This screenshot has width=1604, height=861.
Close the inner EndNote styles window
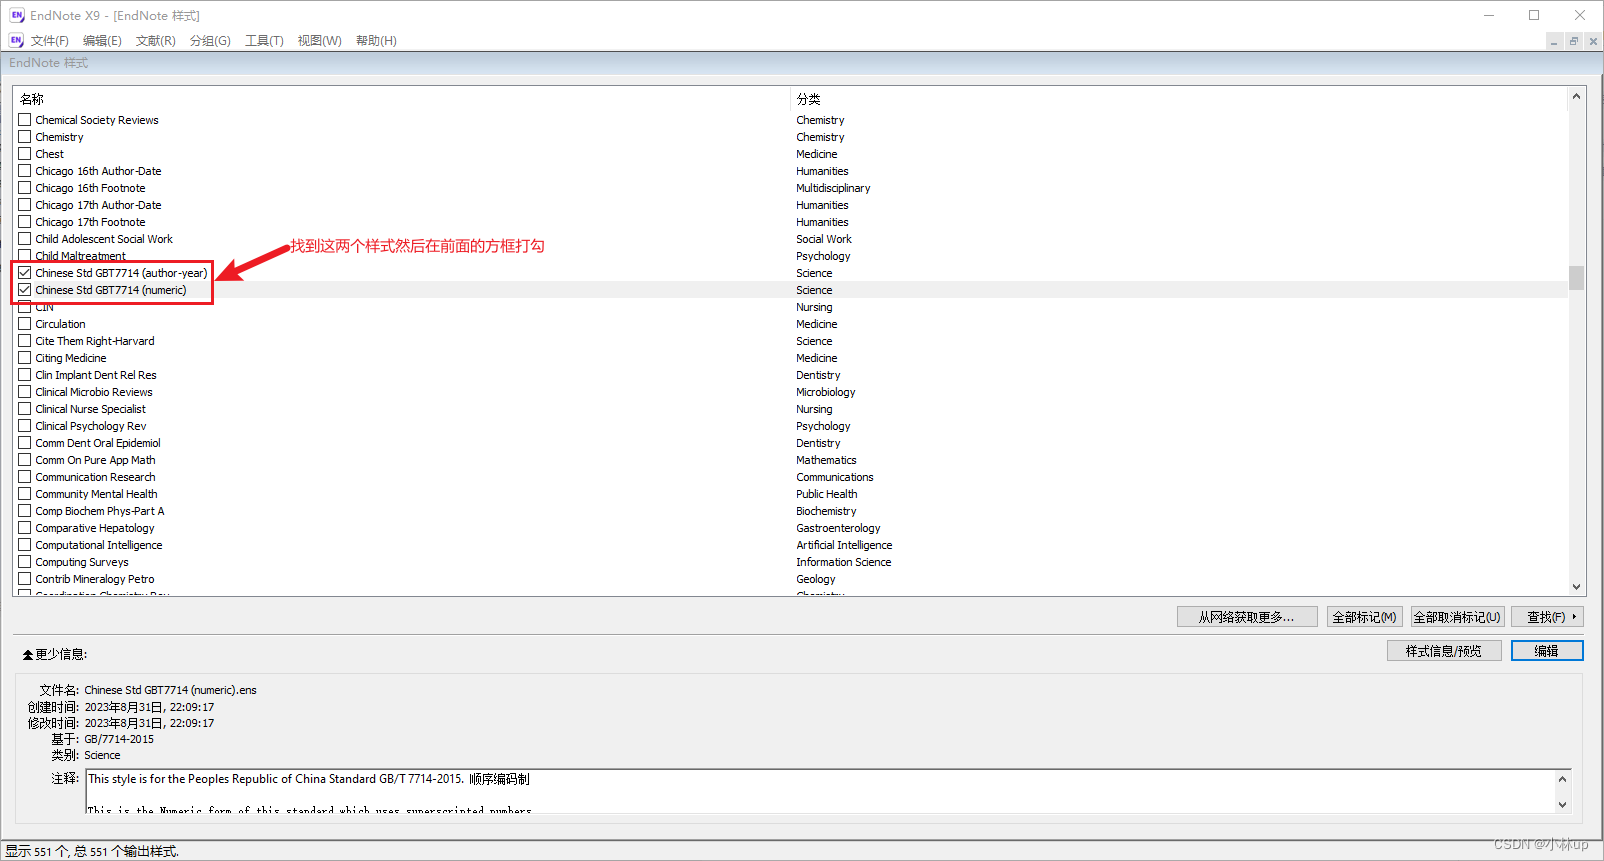[x=1593, y=41]
